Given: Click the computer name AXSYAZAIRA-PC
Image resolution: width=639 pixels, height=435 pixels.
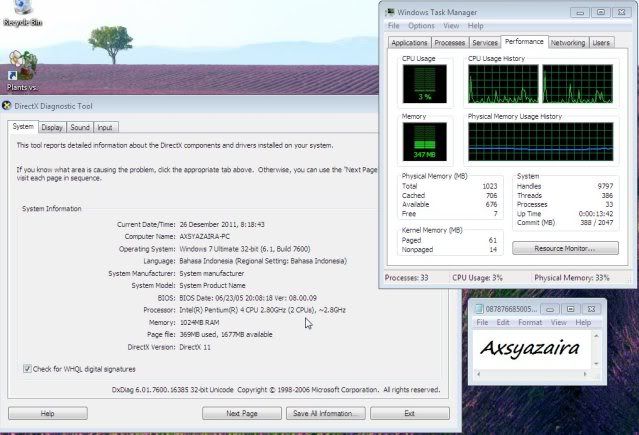Looking at the screenshot, I should [x=205, y=236].
